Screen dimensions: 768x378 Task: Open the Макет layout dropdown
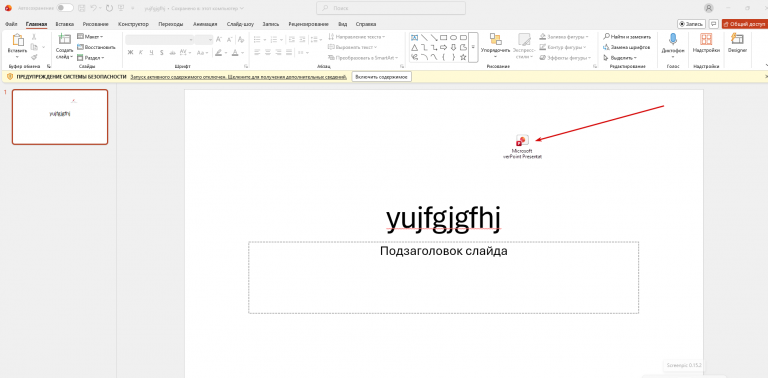tap(90, 37)
